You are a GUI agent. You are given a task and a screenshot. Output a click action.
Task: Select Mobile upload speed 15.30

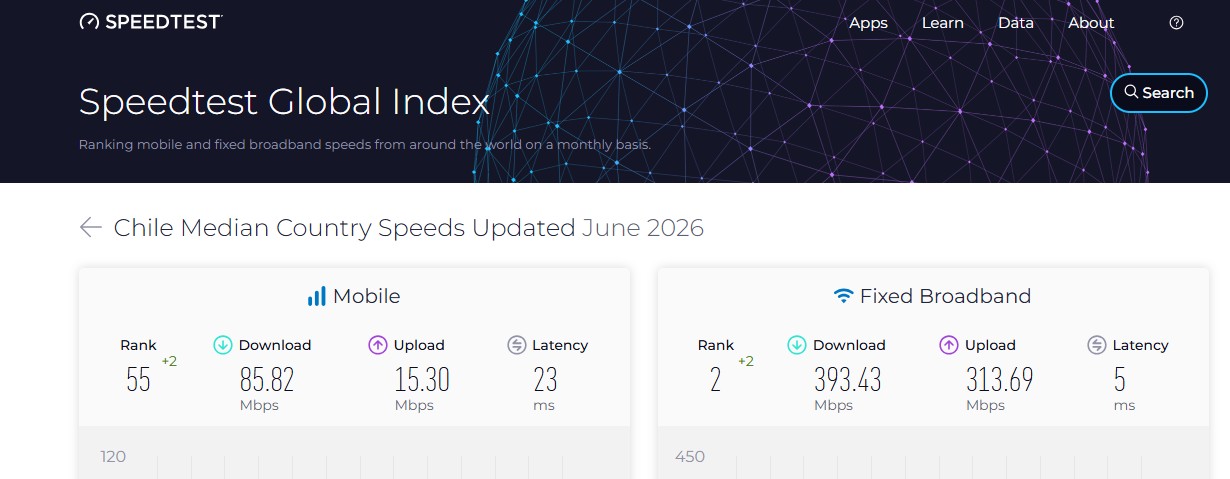pyautogui.click(x=422, y=380)
